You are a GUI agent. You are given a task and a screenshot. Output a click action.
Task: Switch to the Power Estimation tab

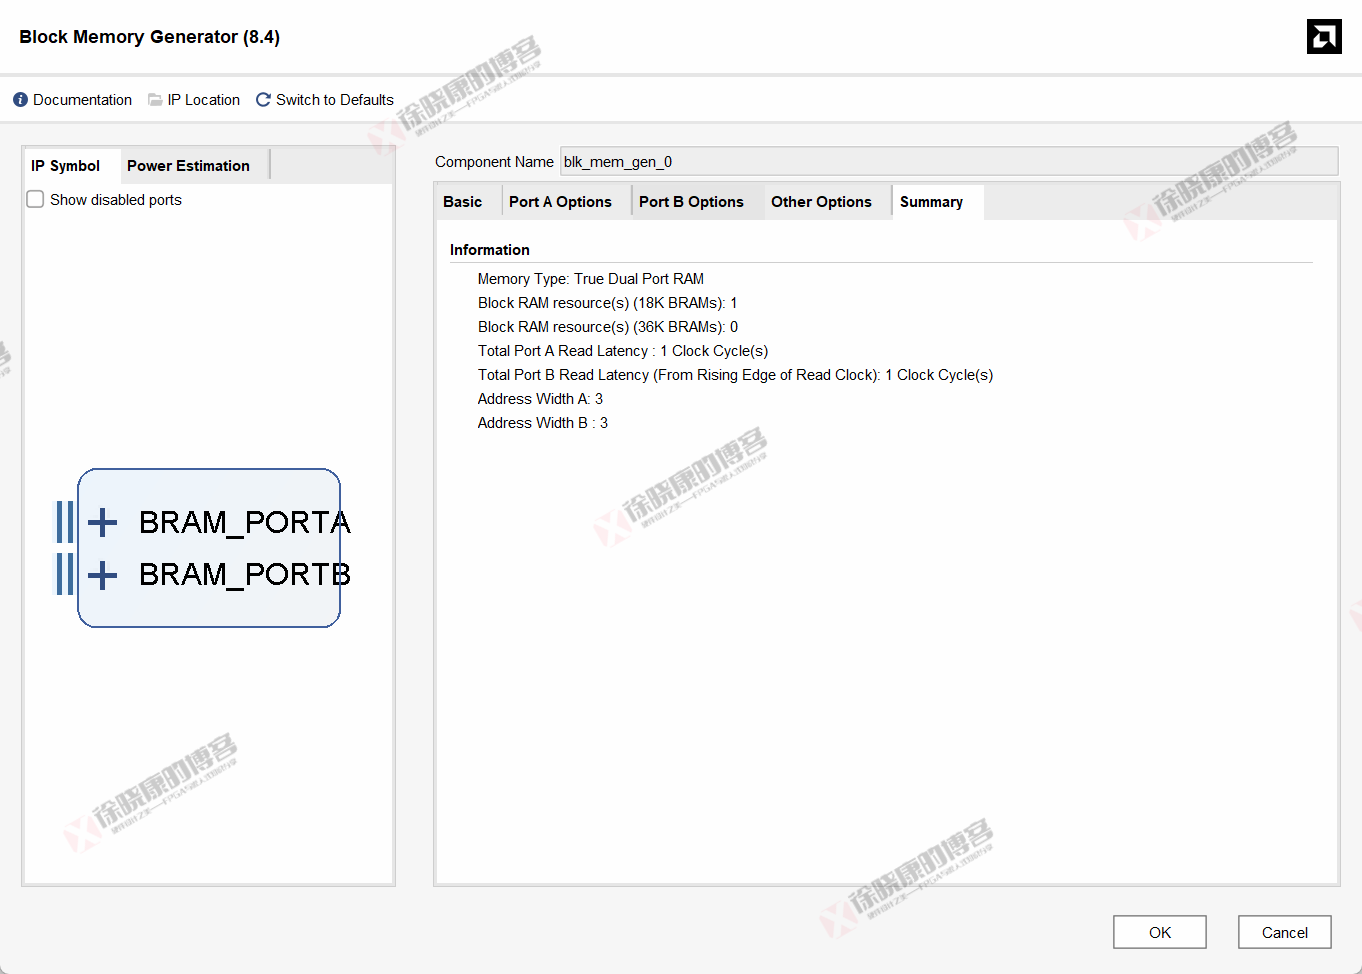point(188,165)
